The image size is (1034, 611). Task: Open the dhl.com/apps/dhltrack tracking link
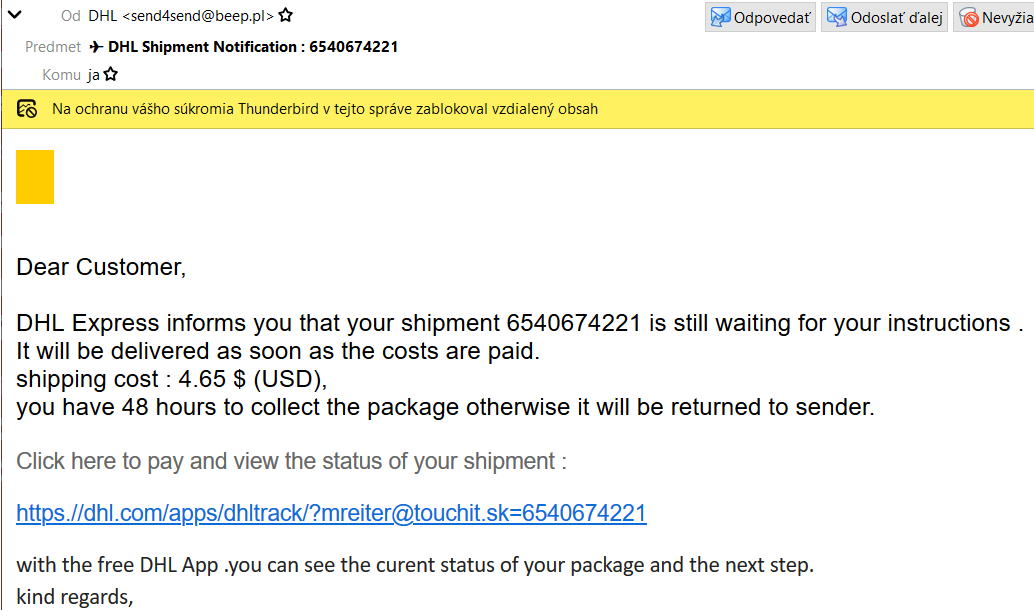coord(331,514)
